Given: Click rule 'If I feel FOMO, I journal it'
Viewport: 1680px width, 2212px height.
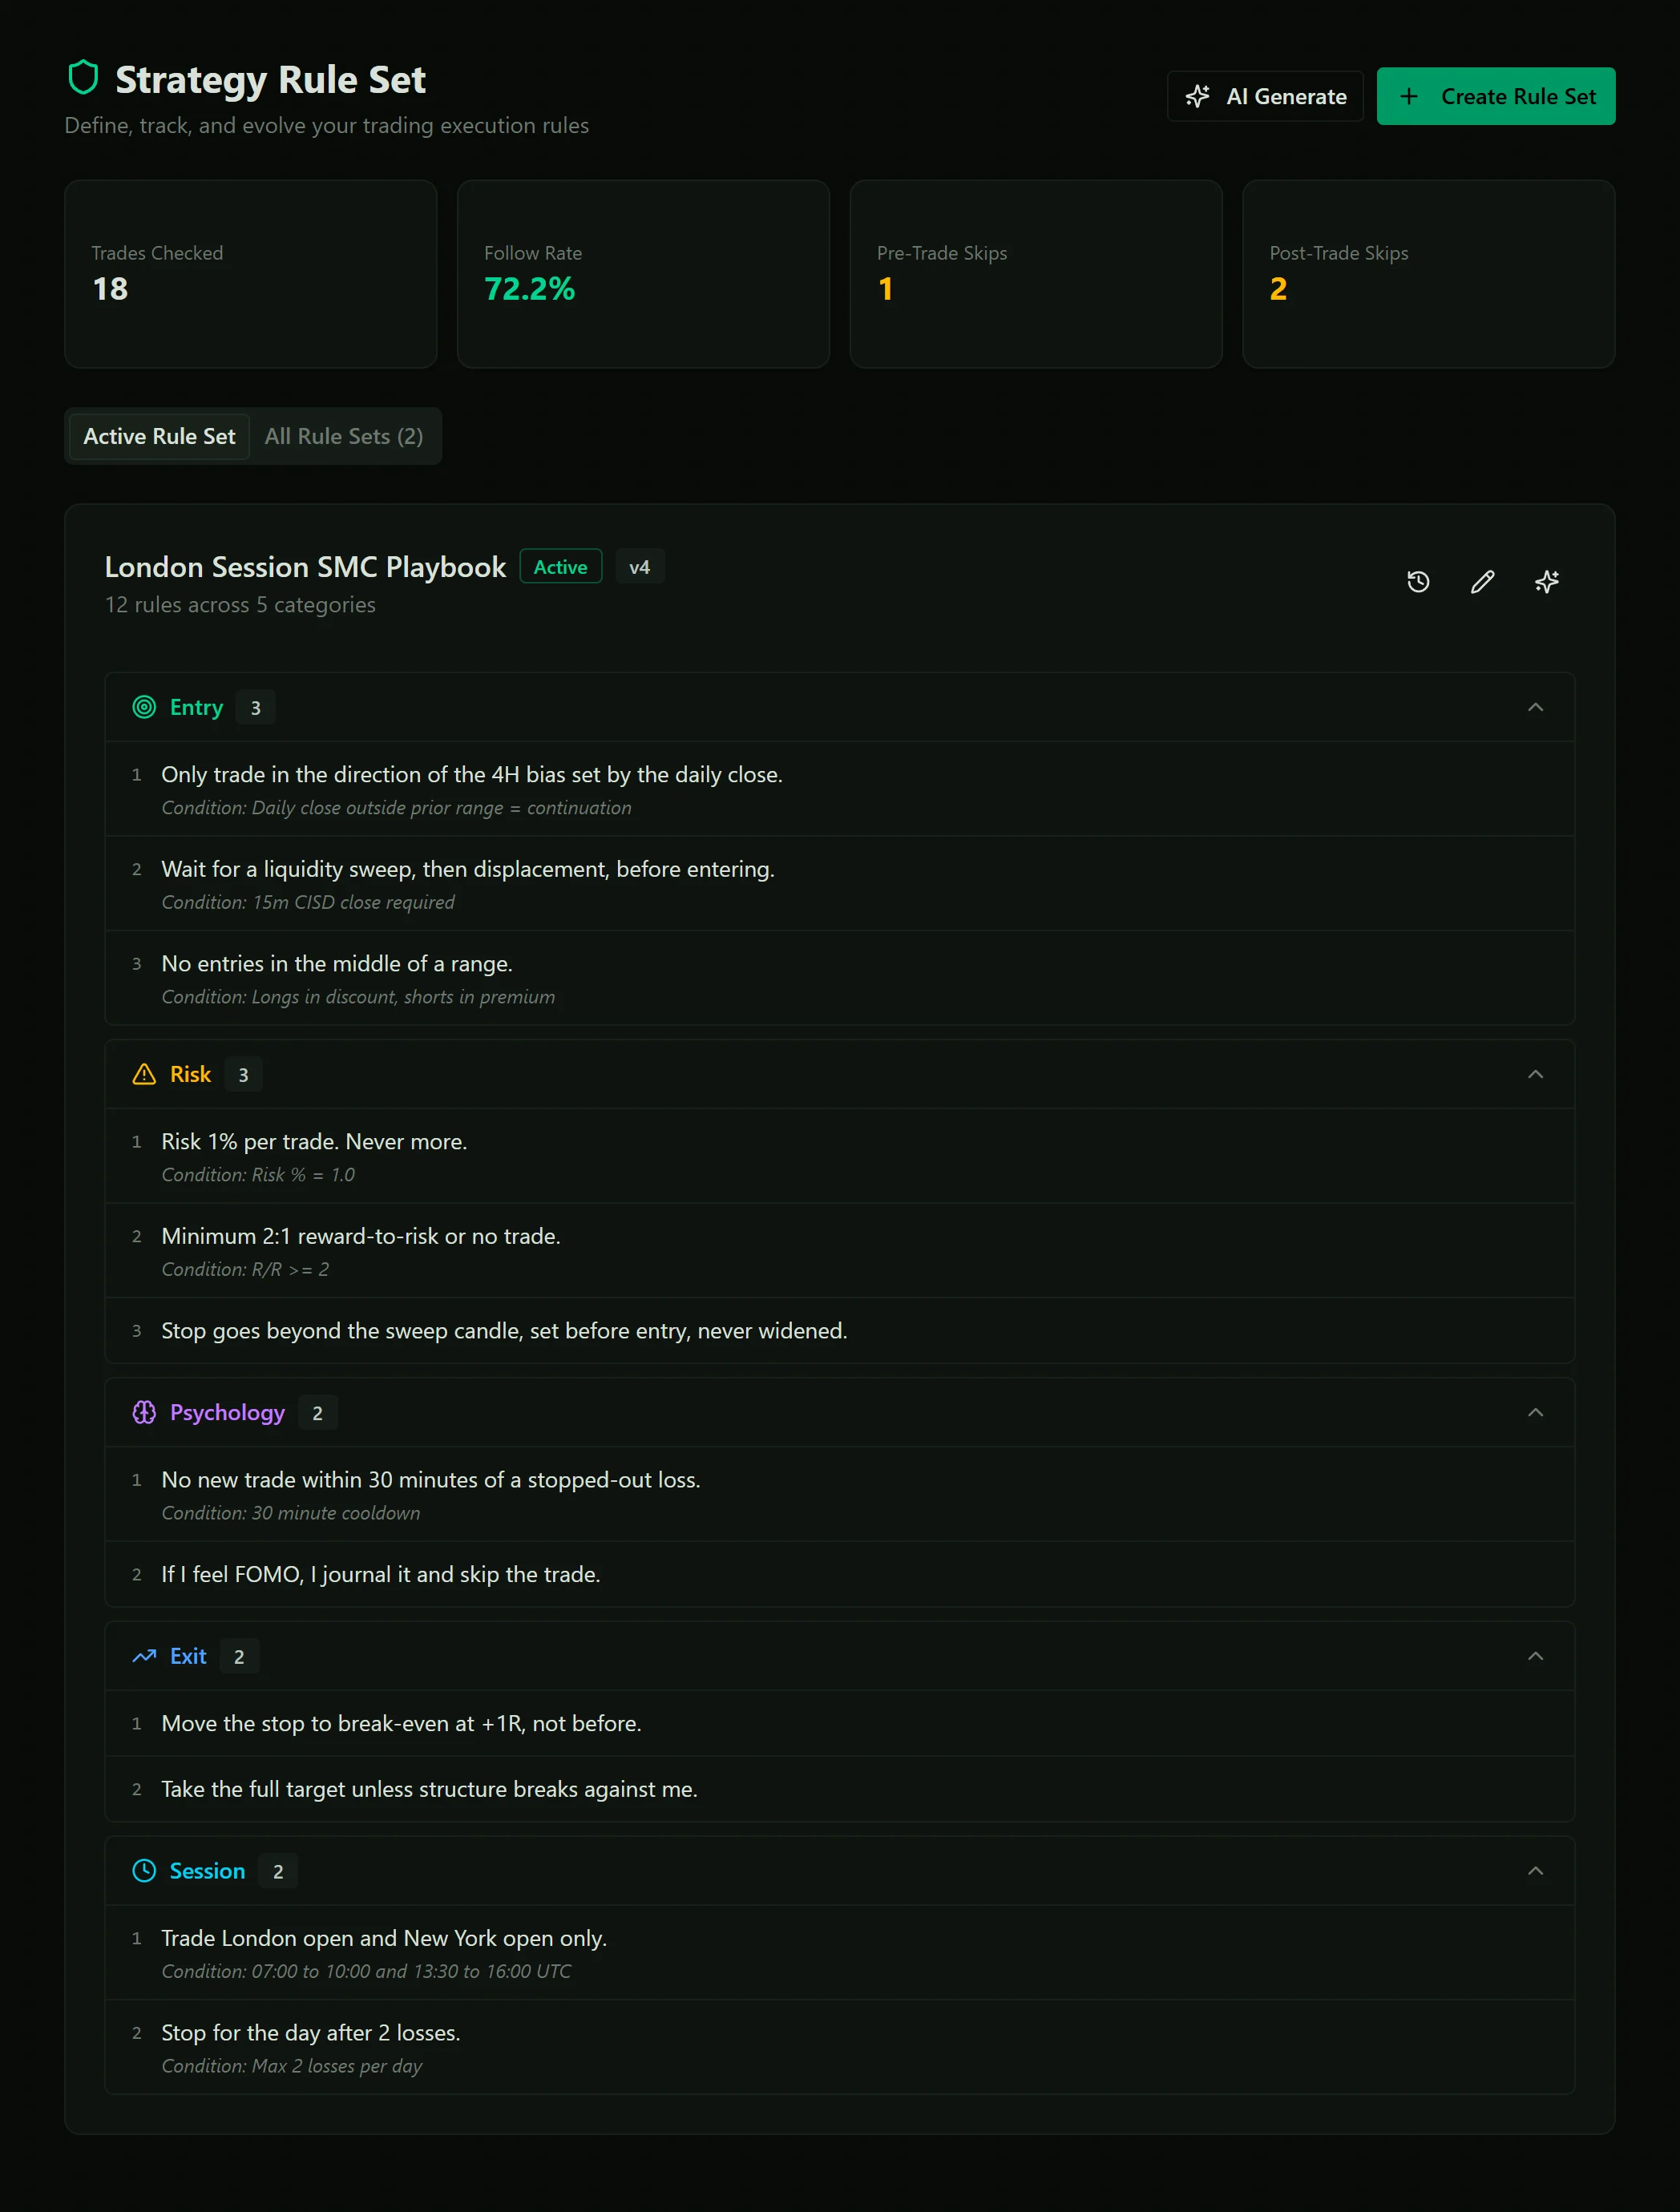Looking at the screenshot, I should (840, 1574).
